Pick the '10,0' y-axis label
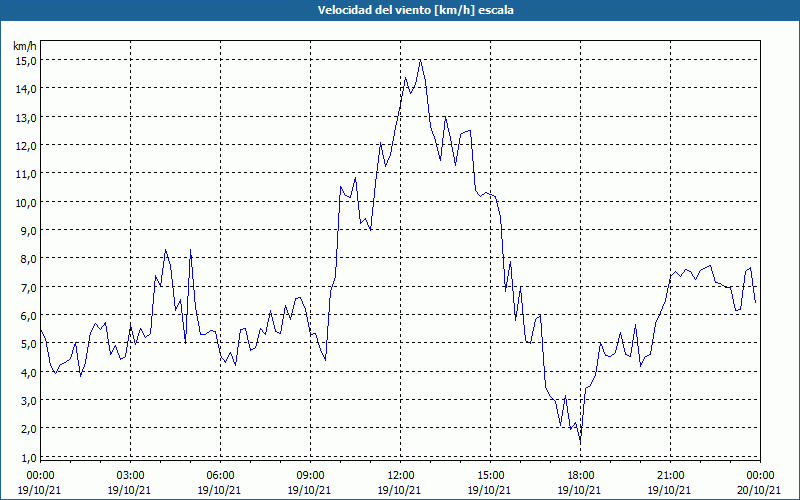Screen dimensions: 800x500 coord(26,203)
